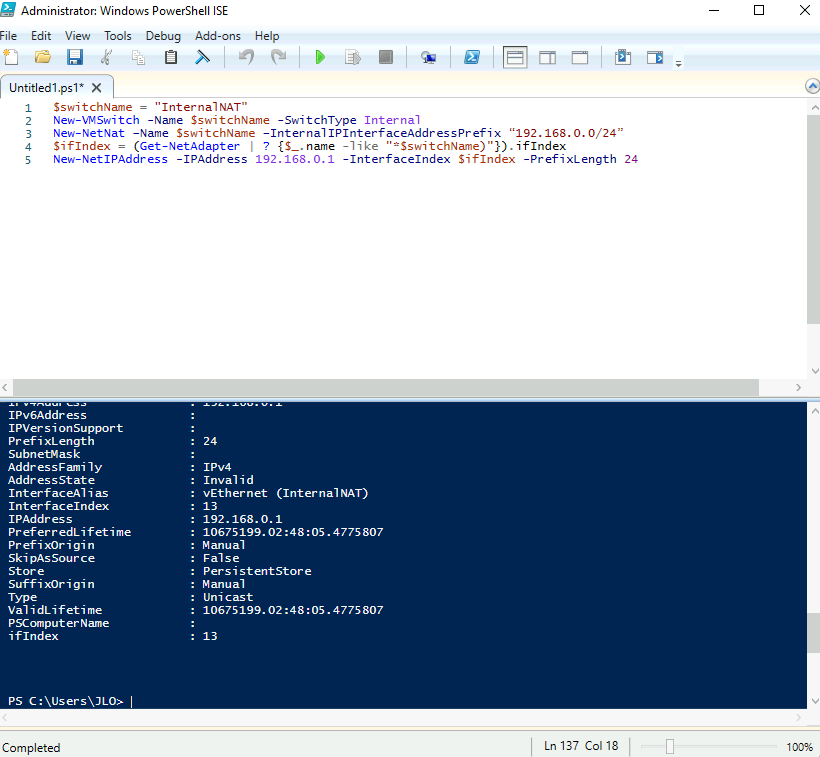Save the script with floppy icon
The width and height of the screenshot is (820, 757).
tap(75, 57)
